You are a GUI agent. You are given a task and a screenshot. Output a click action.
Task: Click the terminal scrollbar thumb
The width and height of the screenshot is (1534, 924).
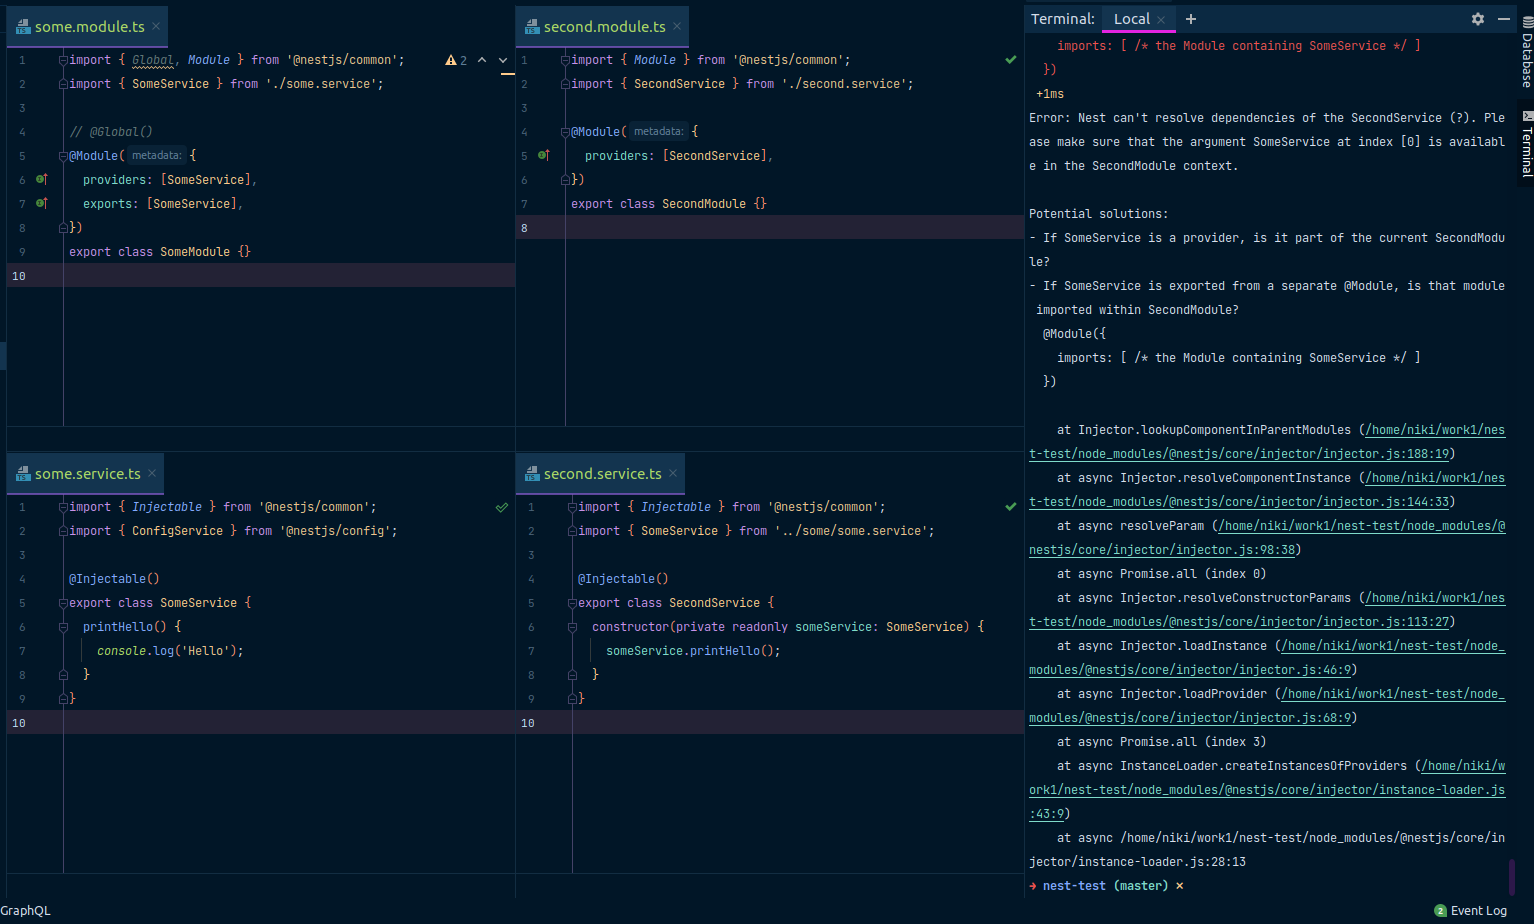coord(1511,877)
